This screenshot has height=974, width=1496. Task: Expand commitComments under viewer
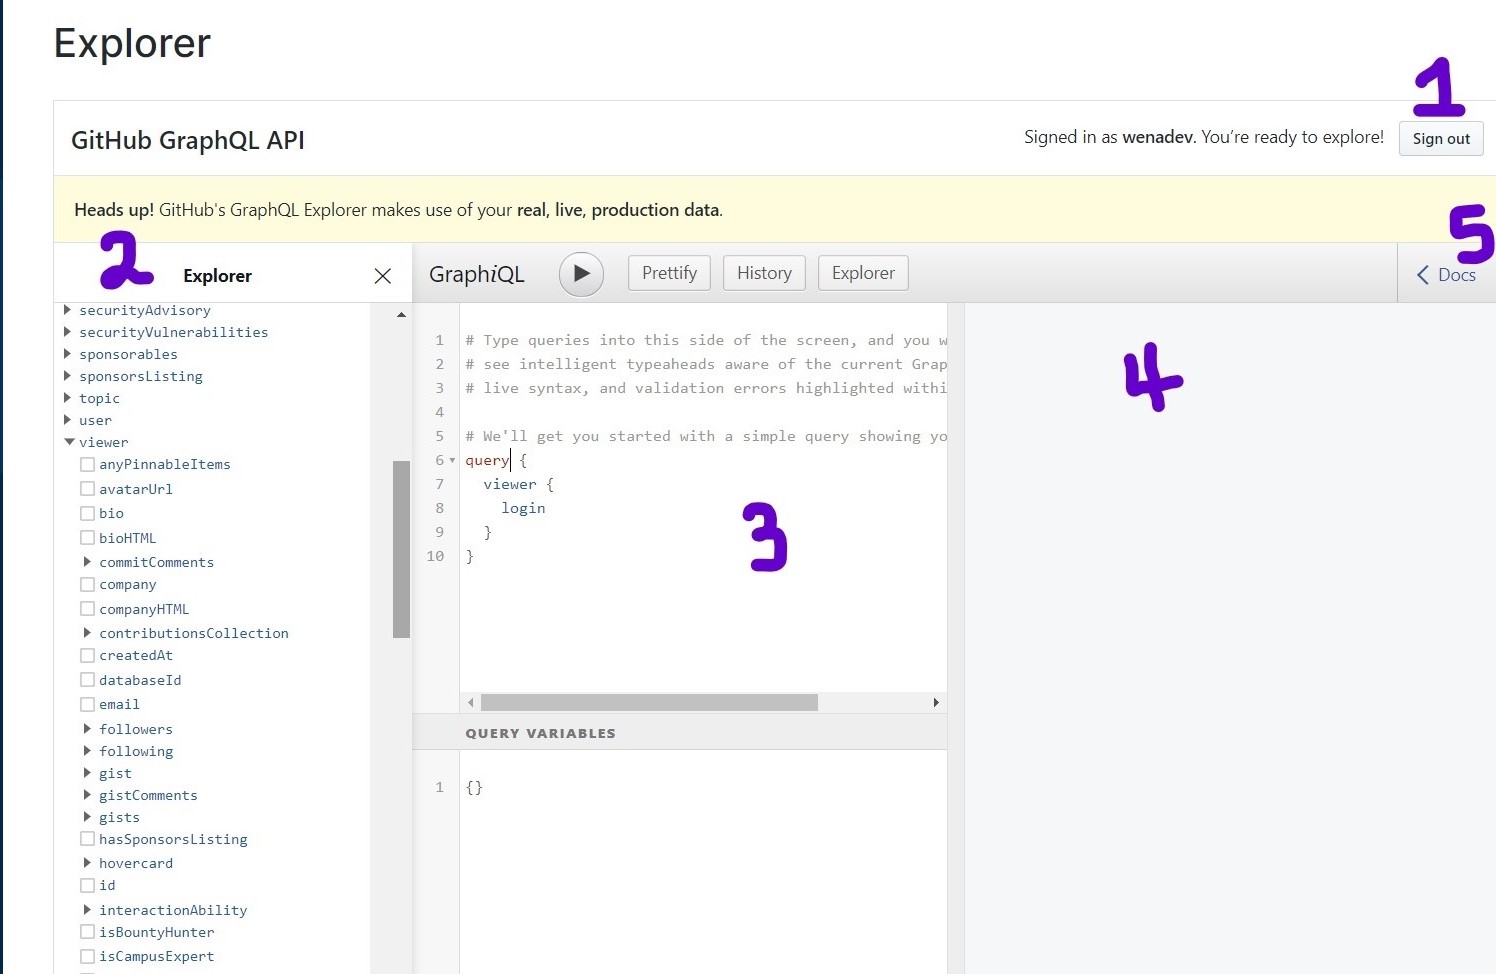[x=87, y=562]
